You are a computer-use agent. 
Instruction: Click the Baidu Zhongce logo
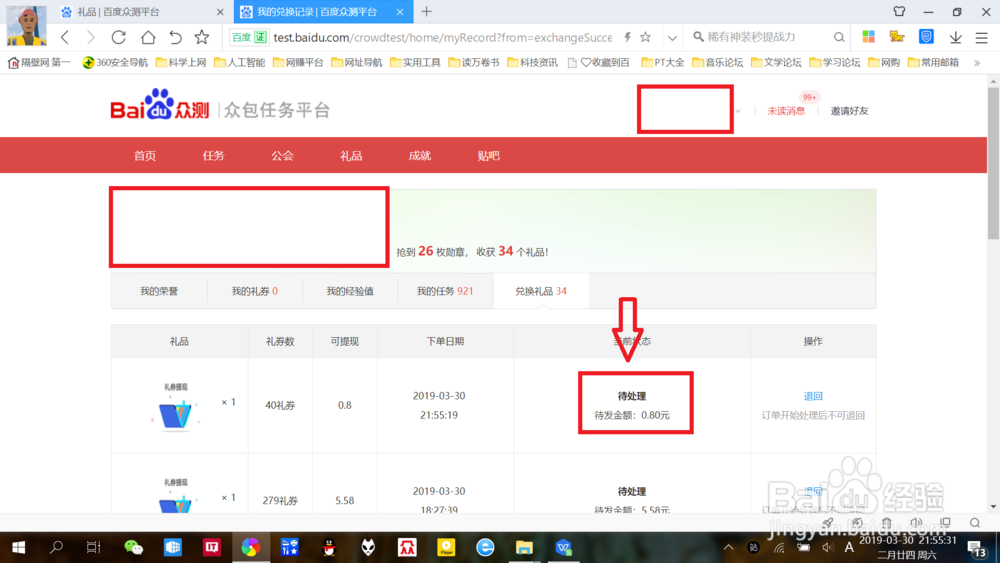(x=159, y=105)
